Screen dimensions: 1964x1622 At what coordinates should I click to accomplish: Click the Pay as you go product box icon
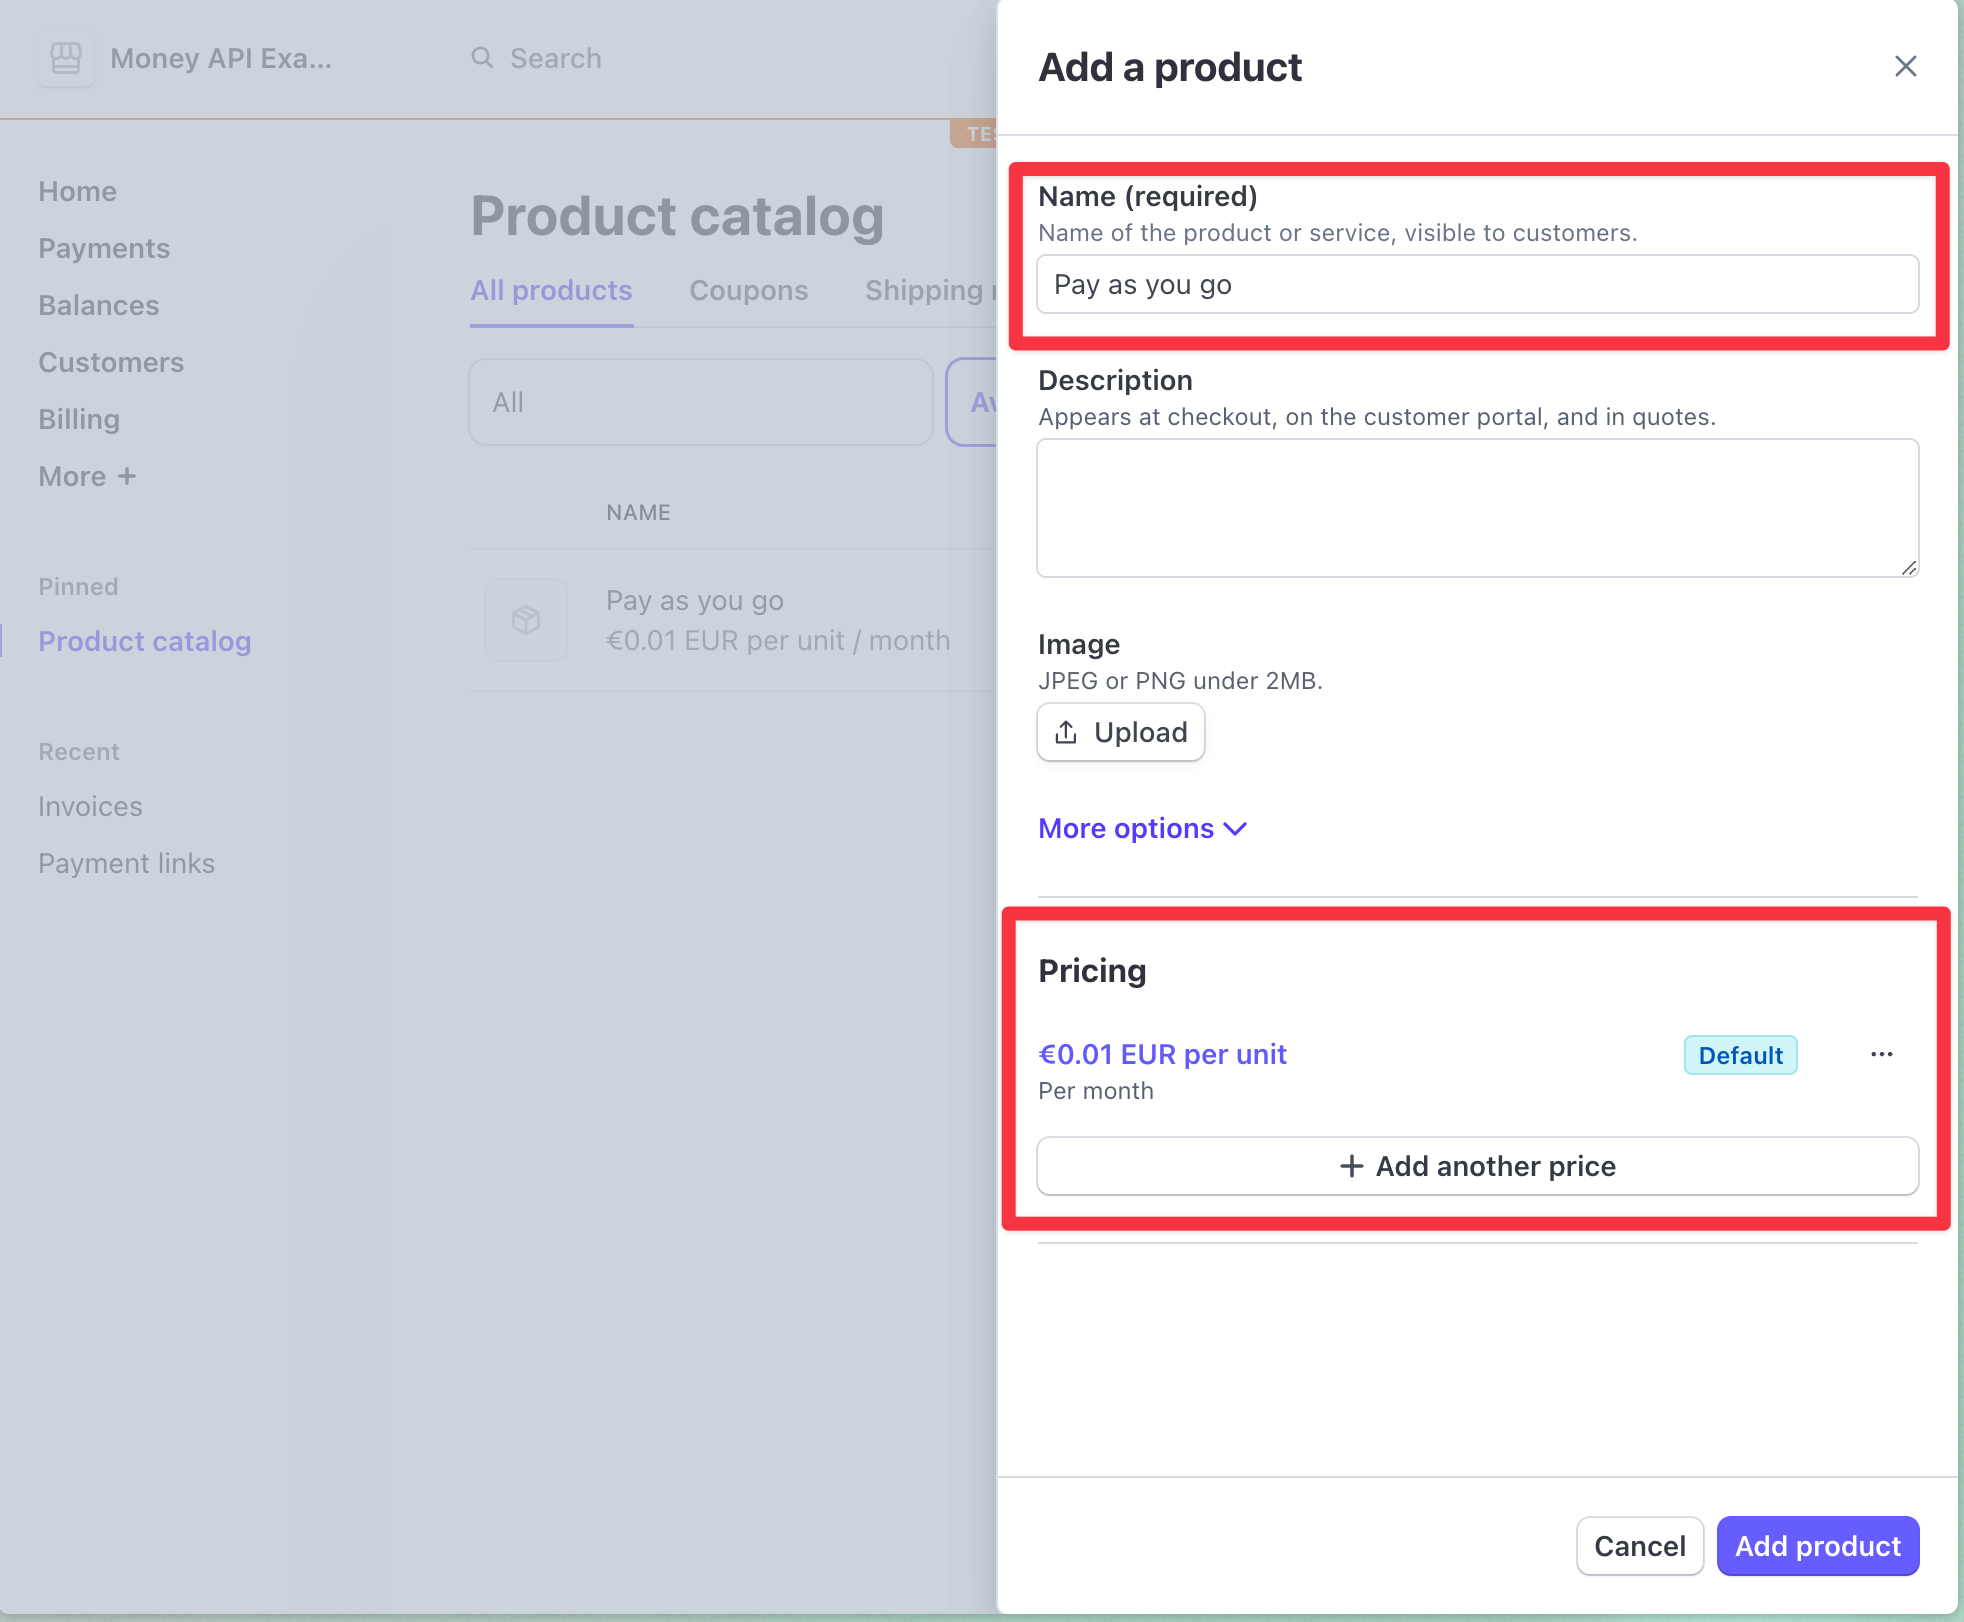click(x=526, y=620)
